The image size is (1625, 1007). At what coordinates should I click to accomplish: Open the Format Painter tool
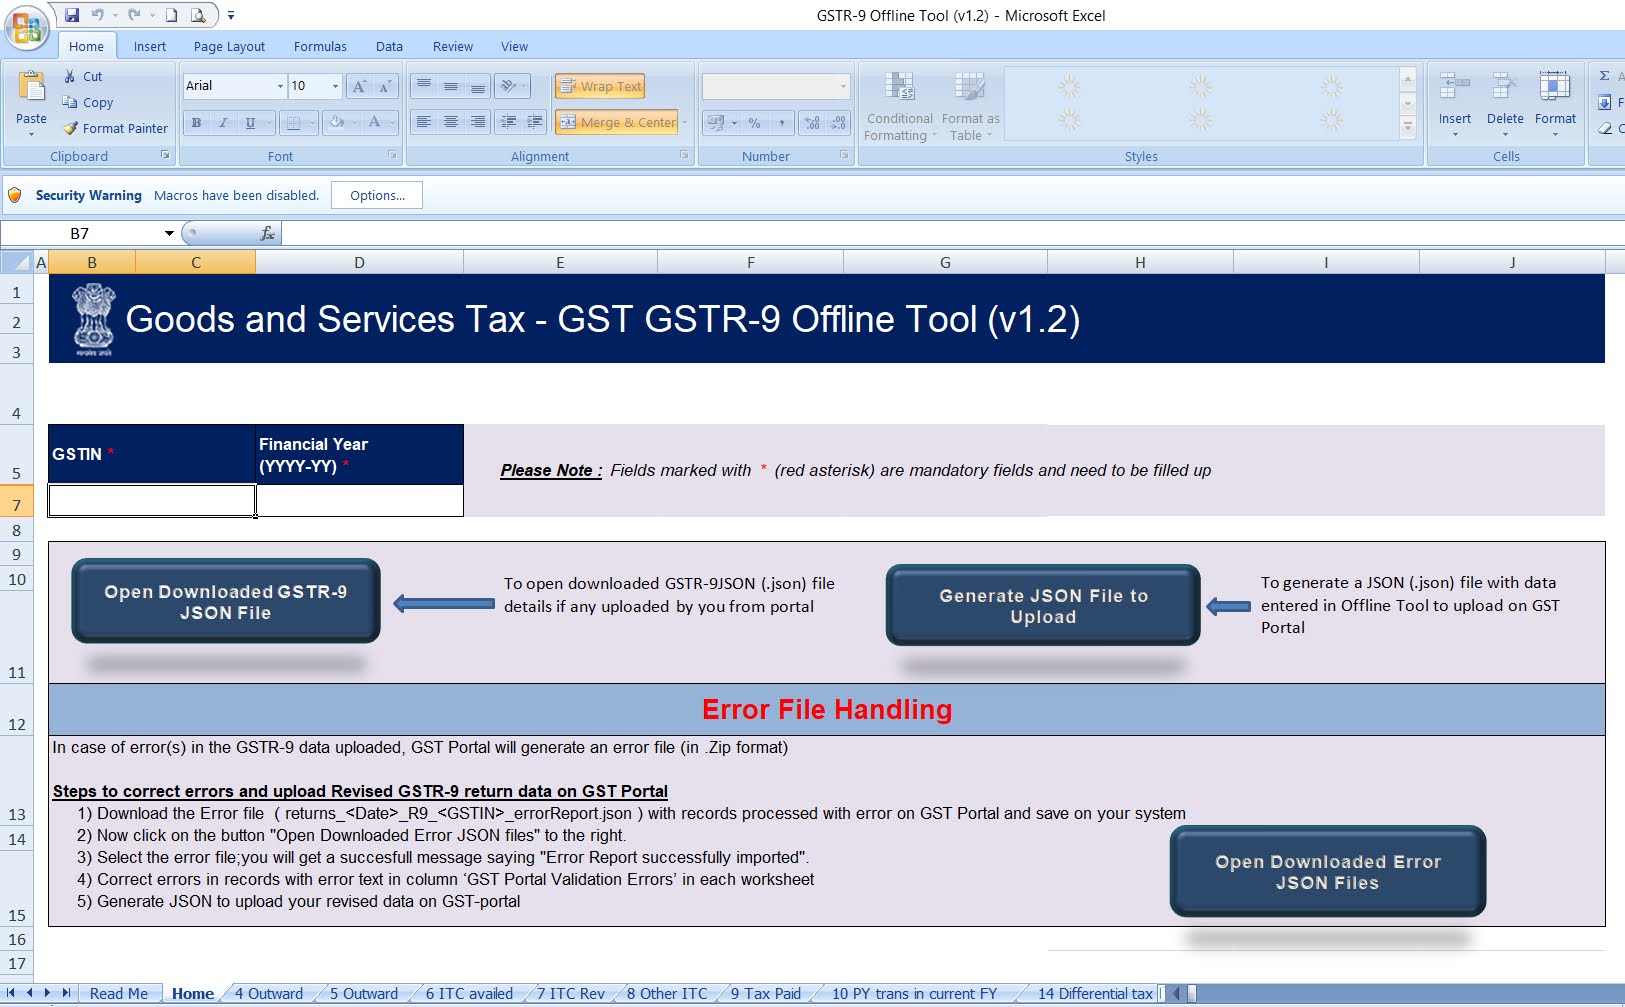tap(114, 128)
